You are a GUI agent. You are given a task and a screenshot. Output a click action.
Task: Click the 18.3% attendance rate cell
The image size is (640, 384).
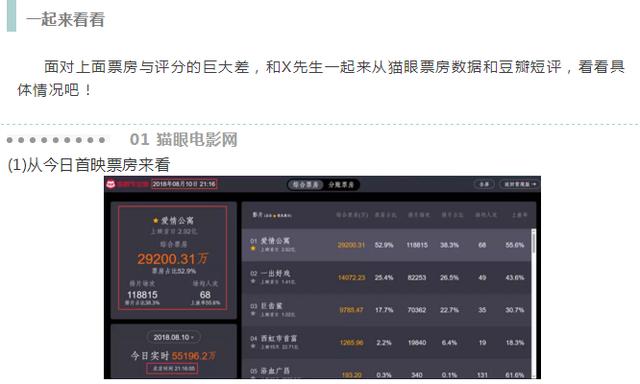pyautogui.click(x=515, y=343)
